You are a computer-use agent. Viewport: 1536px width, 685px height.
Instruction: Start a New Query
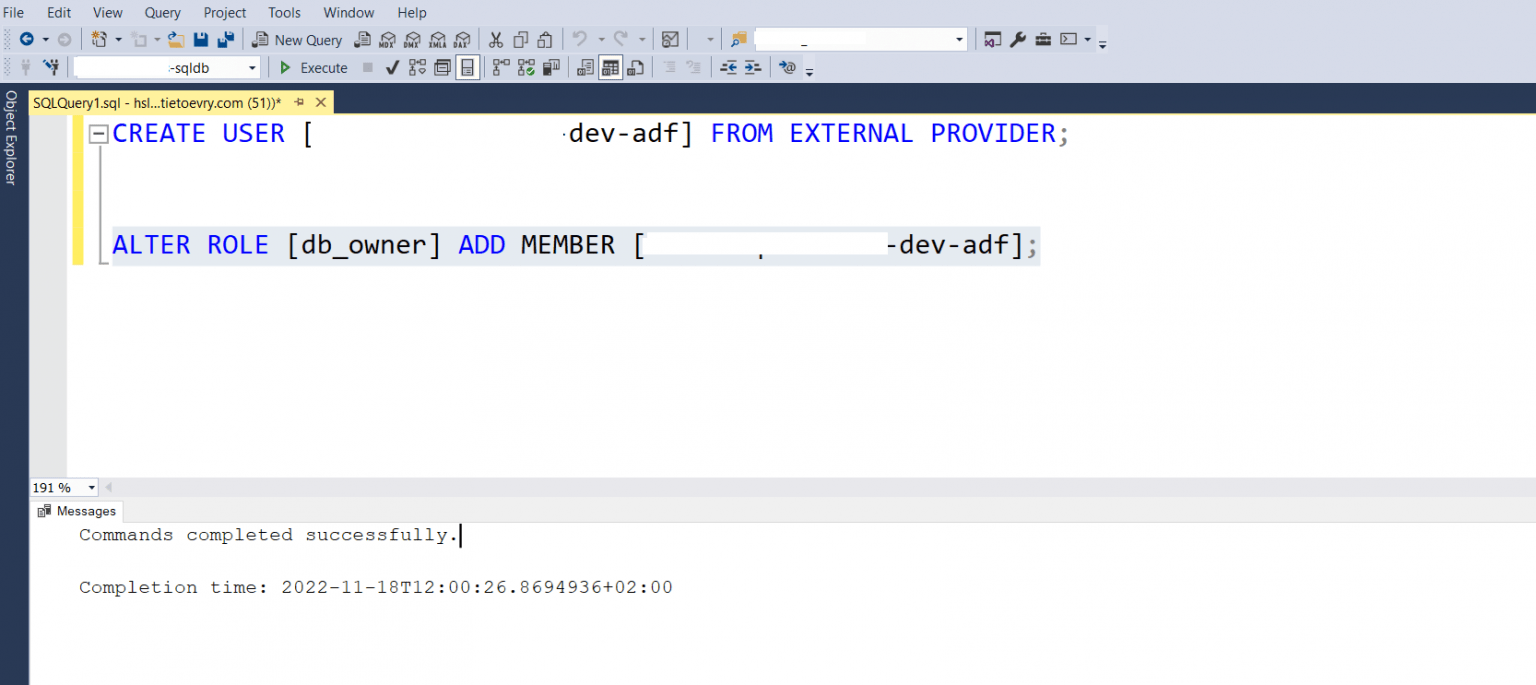(297, 39)
